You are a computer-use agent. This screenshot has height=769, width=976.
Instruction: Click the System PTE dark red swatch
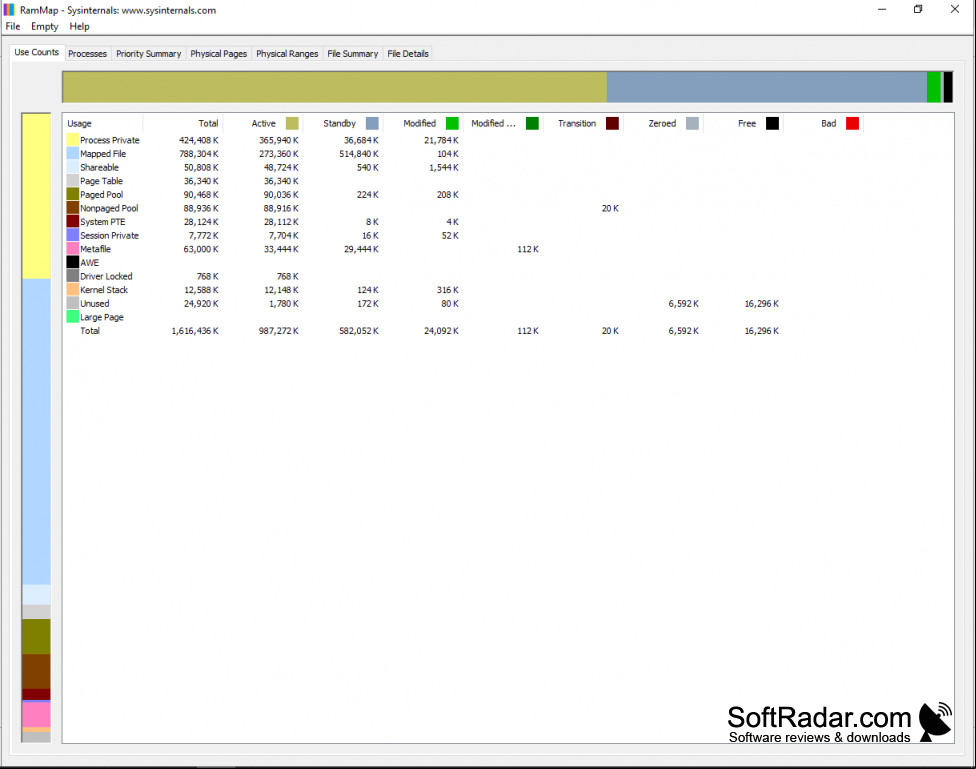tap(73, 221)
